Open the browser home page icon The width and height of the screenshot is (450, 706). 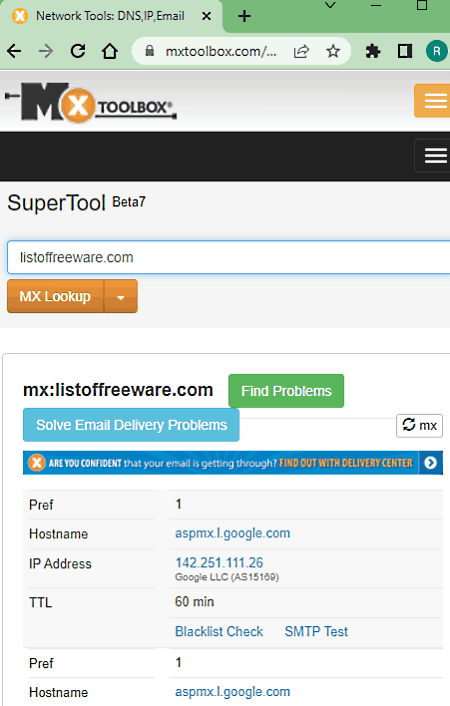[110, 51]
